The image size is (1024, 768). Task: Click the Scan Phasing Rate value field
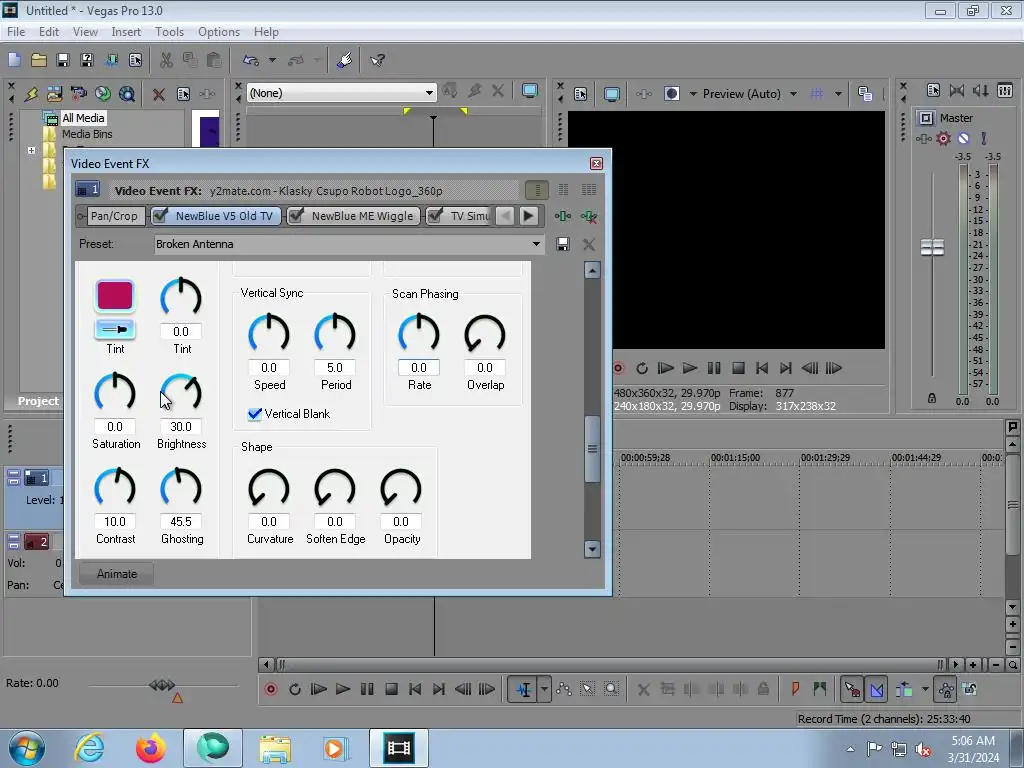(419, 368)
